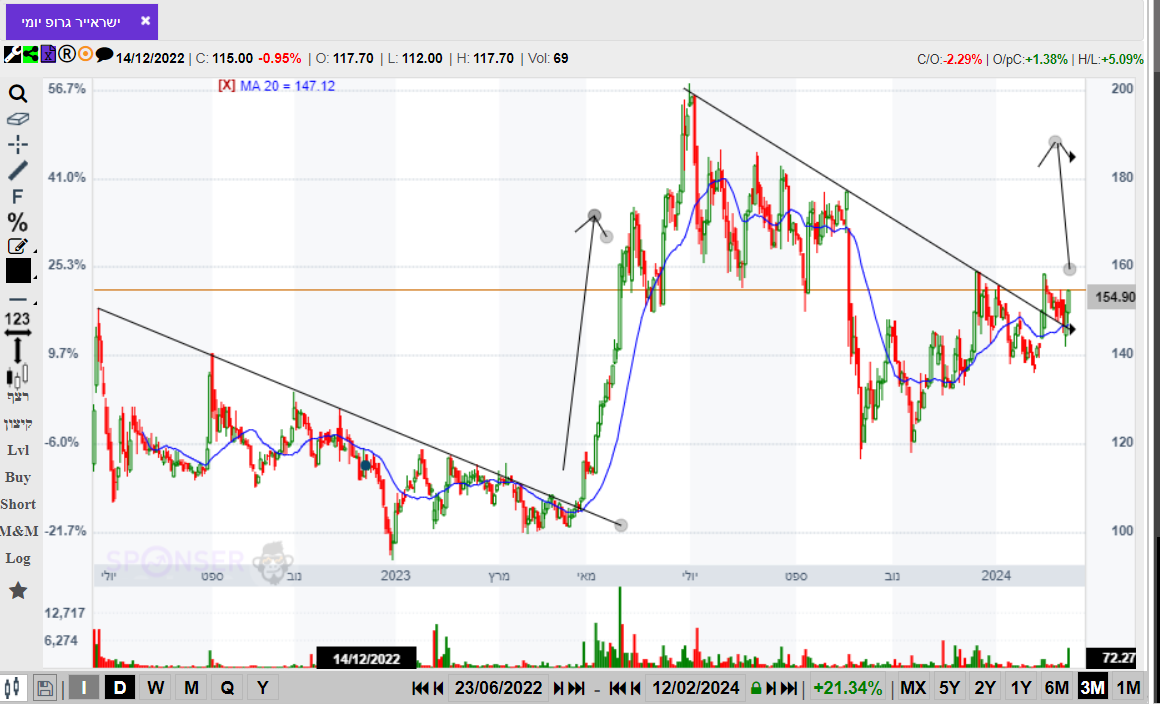
Task: Toggle the green lock icon
Action: (756, 688)
